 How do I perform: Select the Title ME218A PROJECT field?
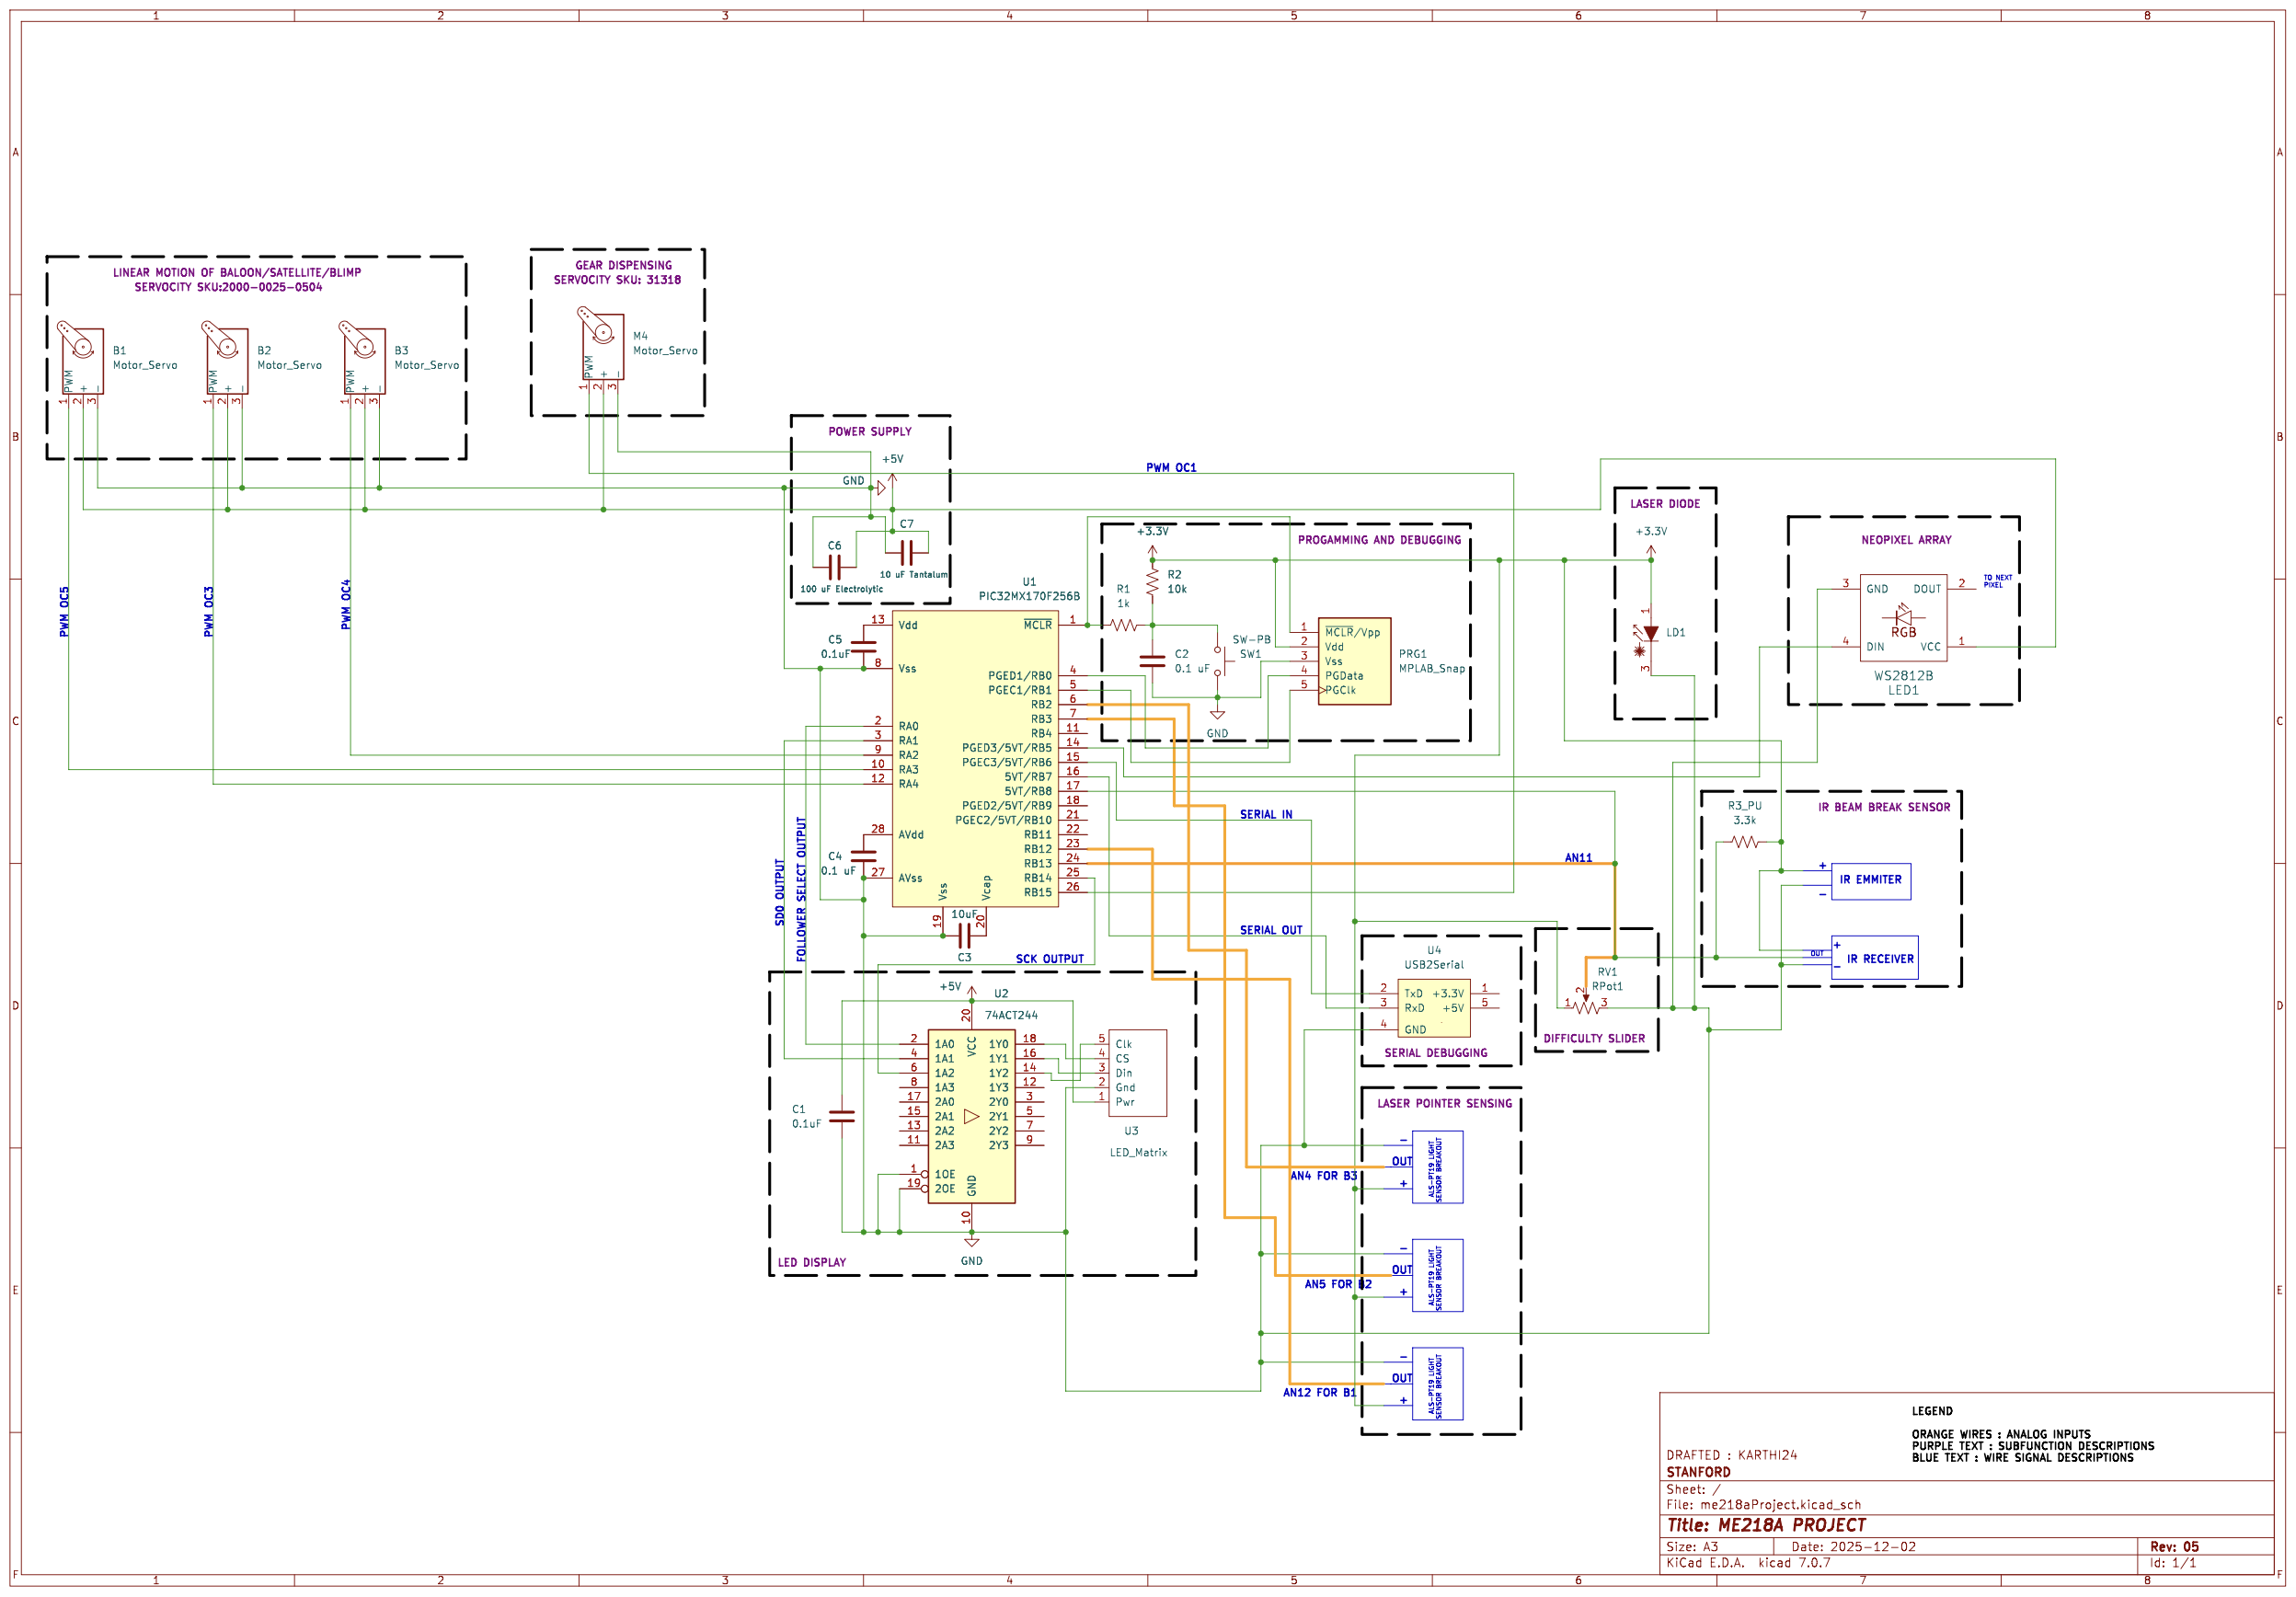(1765, 1525)
